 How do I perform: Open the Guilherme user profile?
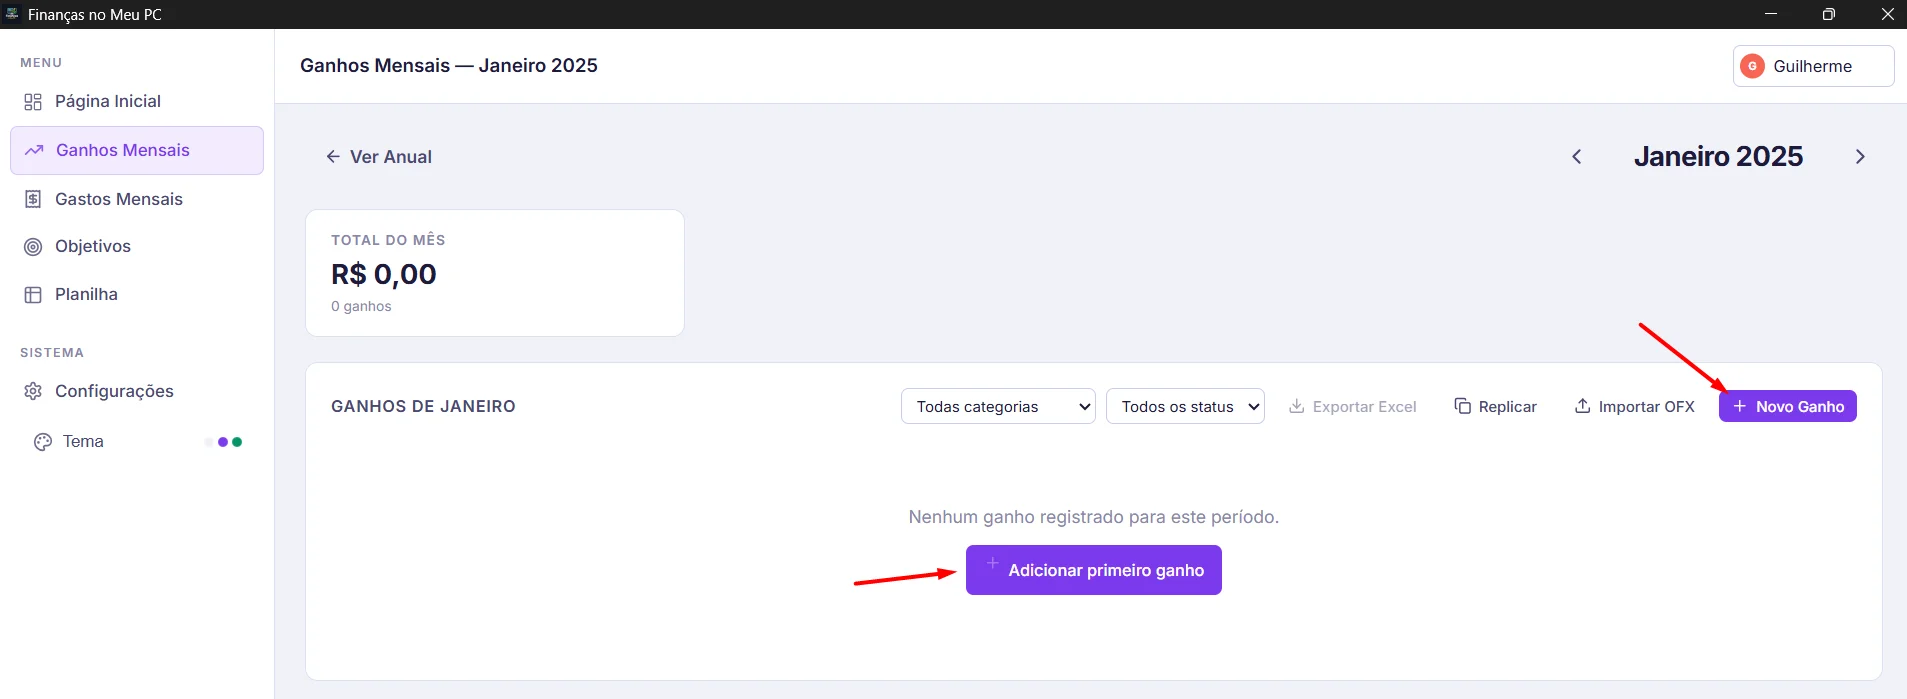point(1813,66)
